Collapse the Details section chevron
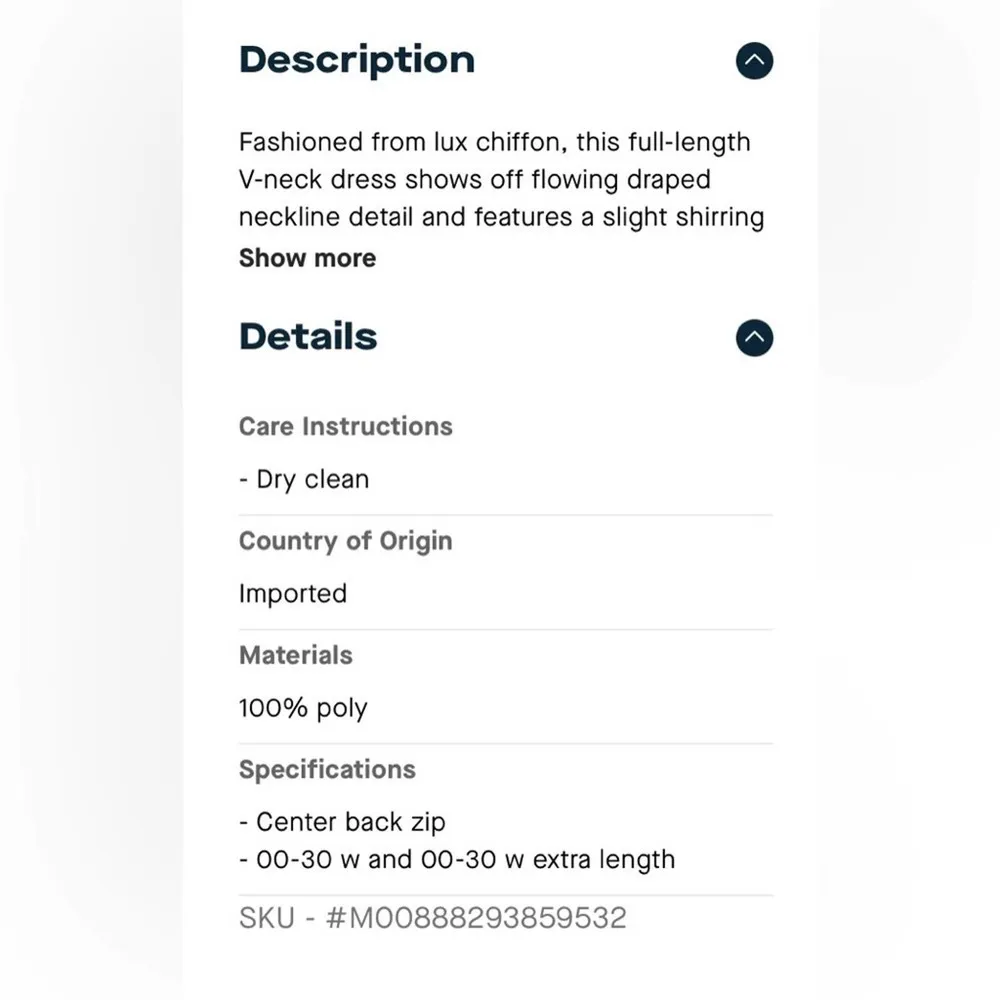The height and width of the screenshot is (1000, 1000). 755,338
